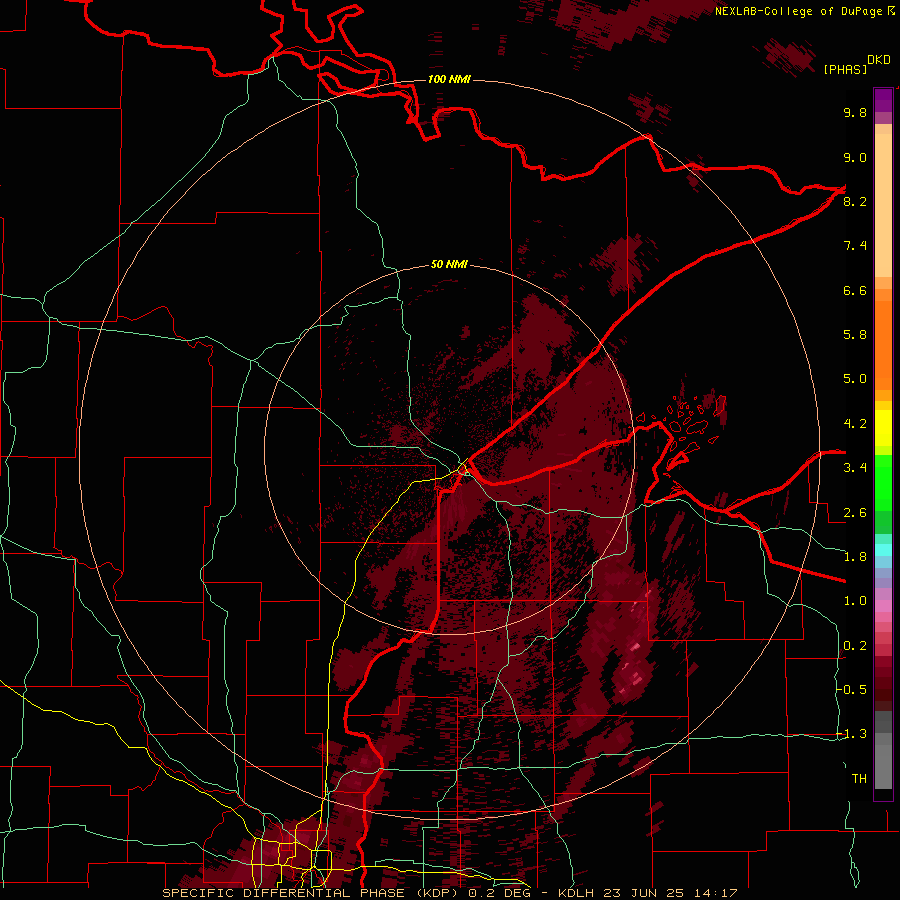Image resolution: width=900 pixels, height=900 pixels.
Task: Click the cyan segment of color bar
Action: (883, 550)
